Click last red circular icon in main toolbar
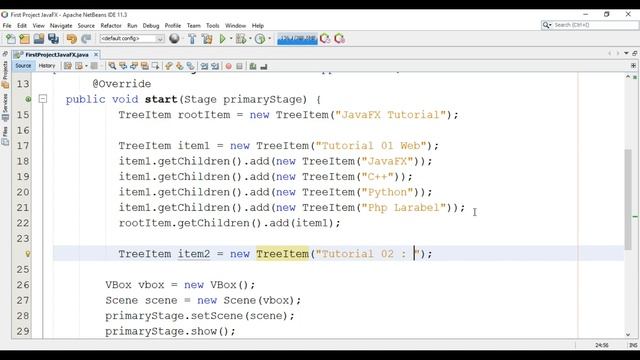Screen dimensions: 640x360 tap(340, 39)
